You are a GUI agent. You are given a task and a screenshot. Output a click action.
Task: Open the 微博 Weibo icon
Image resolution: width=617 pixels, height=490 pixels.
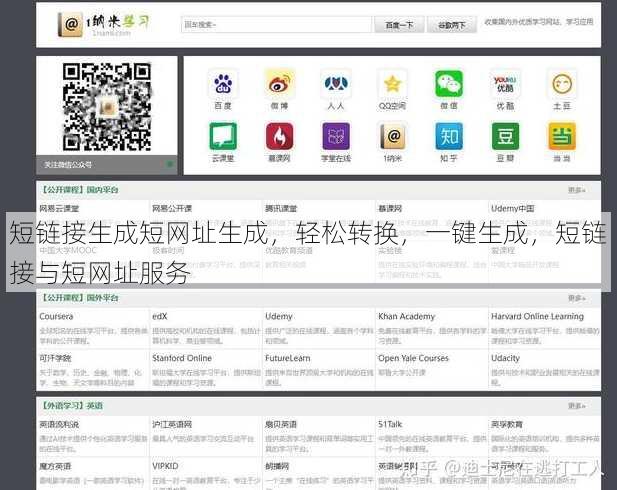(279, 83)
